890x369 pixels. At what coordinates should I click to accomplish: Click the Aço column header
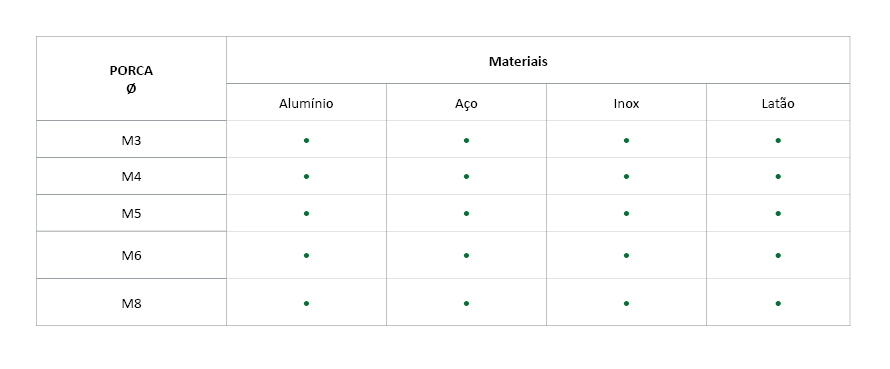pos(467,102)
